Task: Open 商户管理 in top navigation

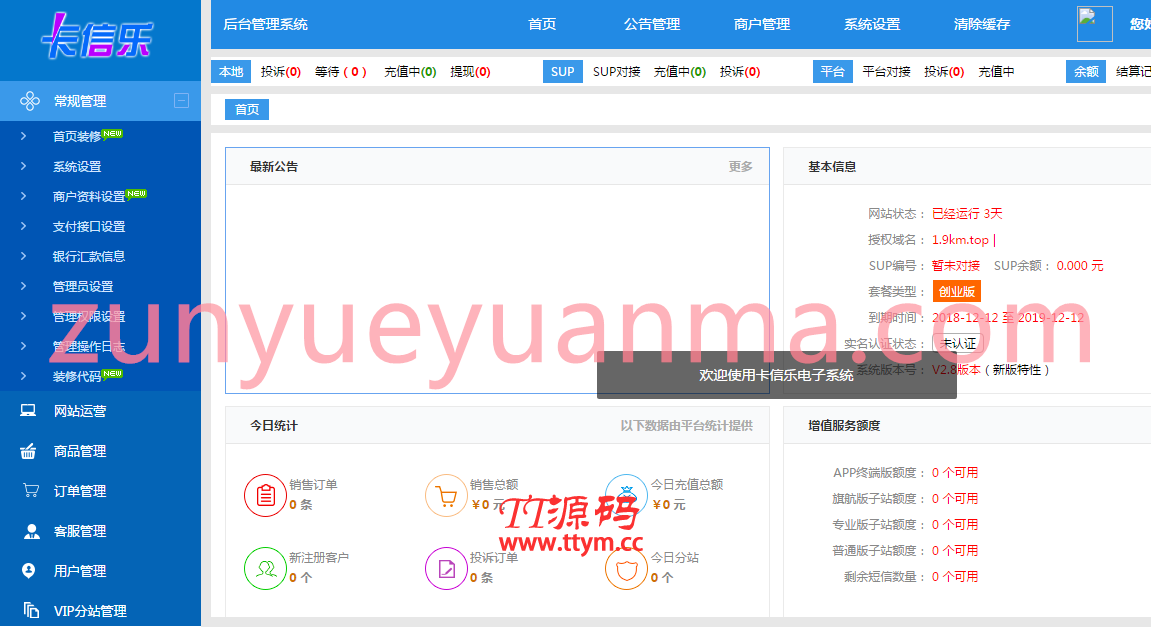Action: 762,24
